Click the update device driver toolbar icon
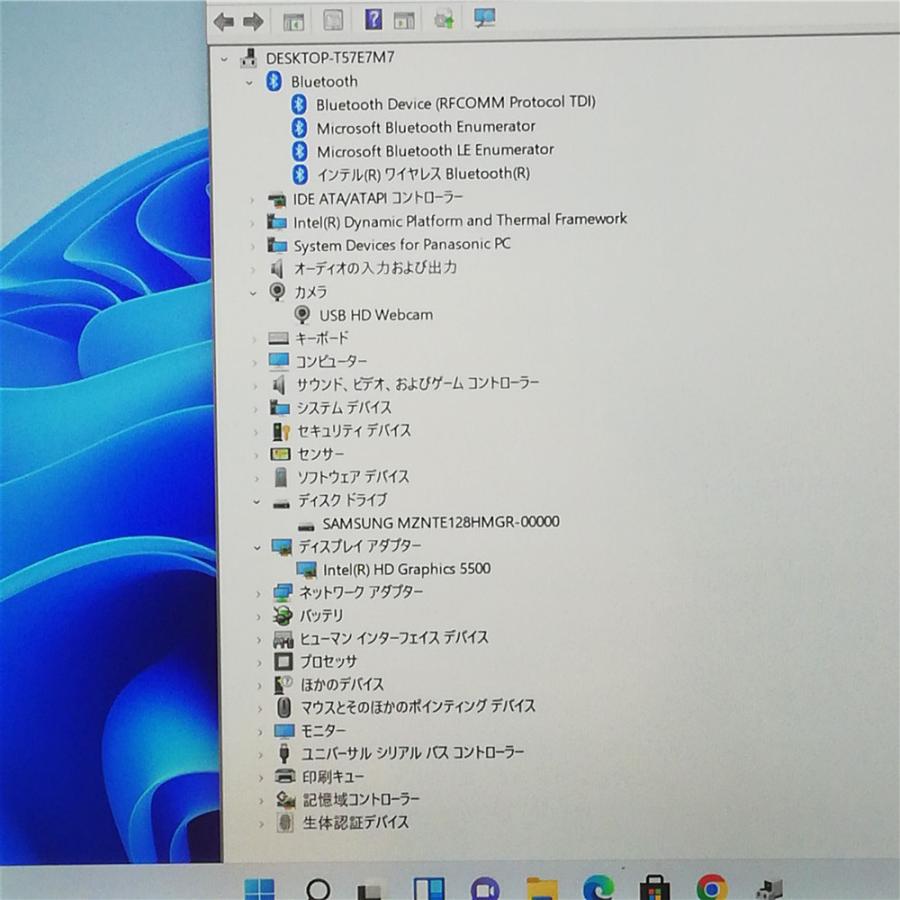 click(x=444, y=20)
